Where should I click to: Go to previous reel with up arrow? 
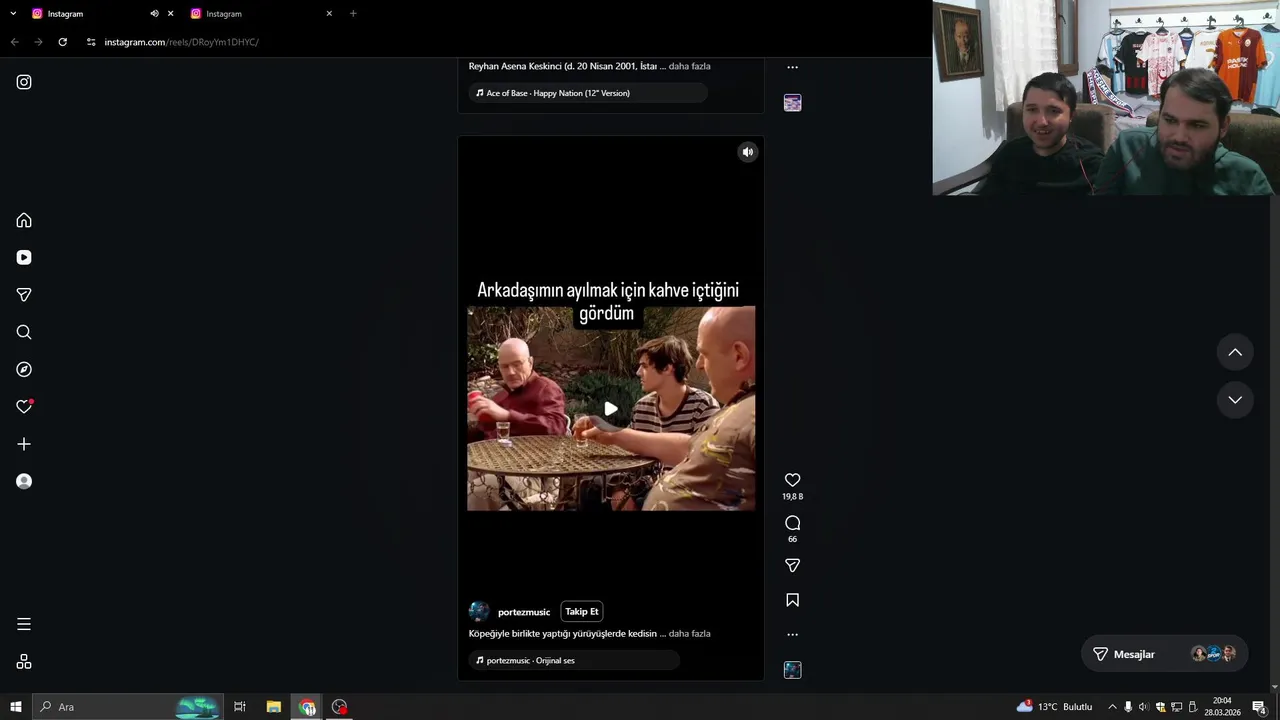click(x=1235, y=352)
